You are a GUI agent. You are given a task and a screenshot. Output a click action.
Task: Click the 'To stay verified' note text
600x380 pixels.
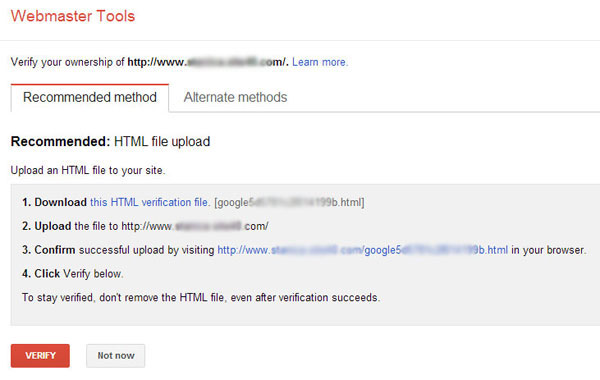pyautogui.click(x=201, y=297)
